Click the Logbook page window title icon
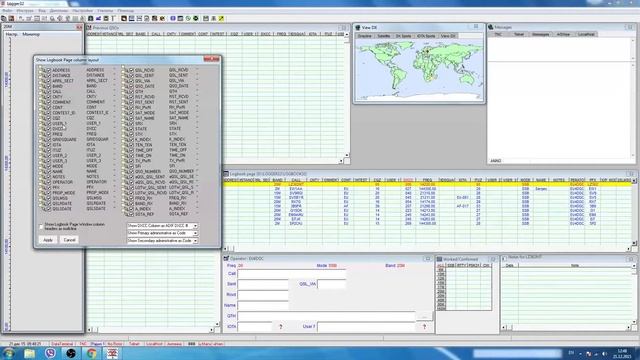The width and height of the screenshot is (640, 360). coord(226,174)
